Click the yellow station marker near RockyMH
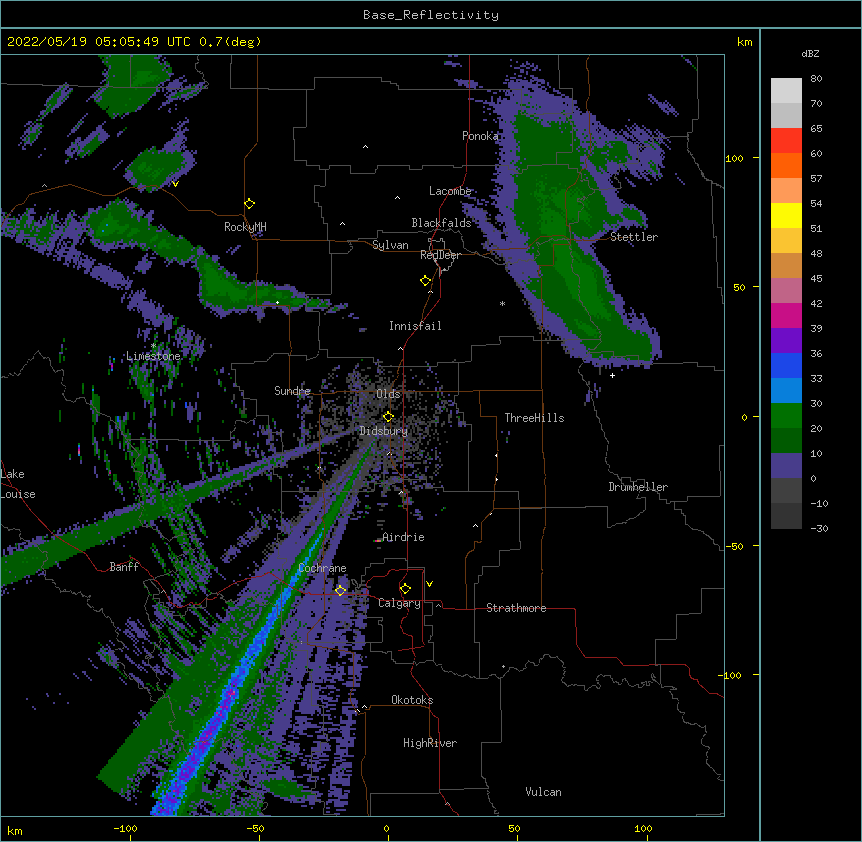The height and width of the screenshot is (842, 862). click(249, 204)
